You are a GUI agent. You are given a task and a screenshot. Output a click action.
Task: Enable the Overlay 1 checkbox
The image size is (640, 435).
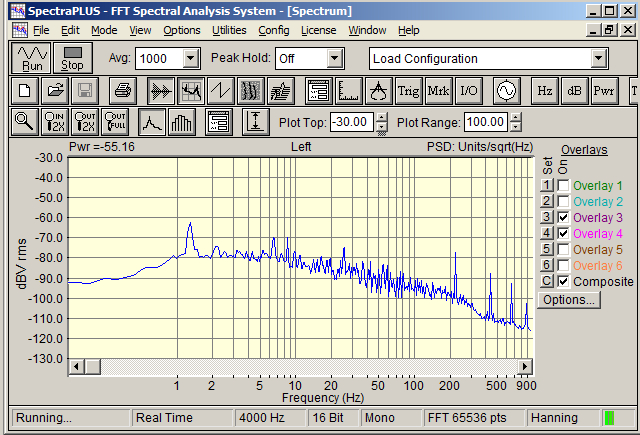(563, 186)
